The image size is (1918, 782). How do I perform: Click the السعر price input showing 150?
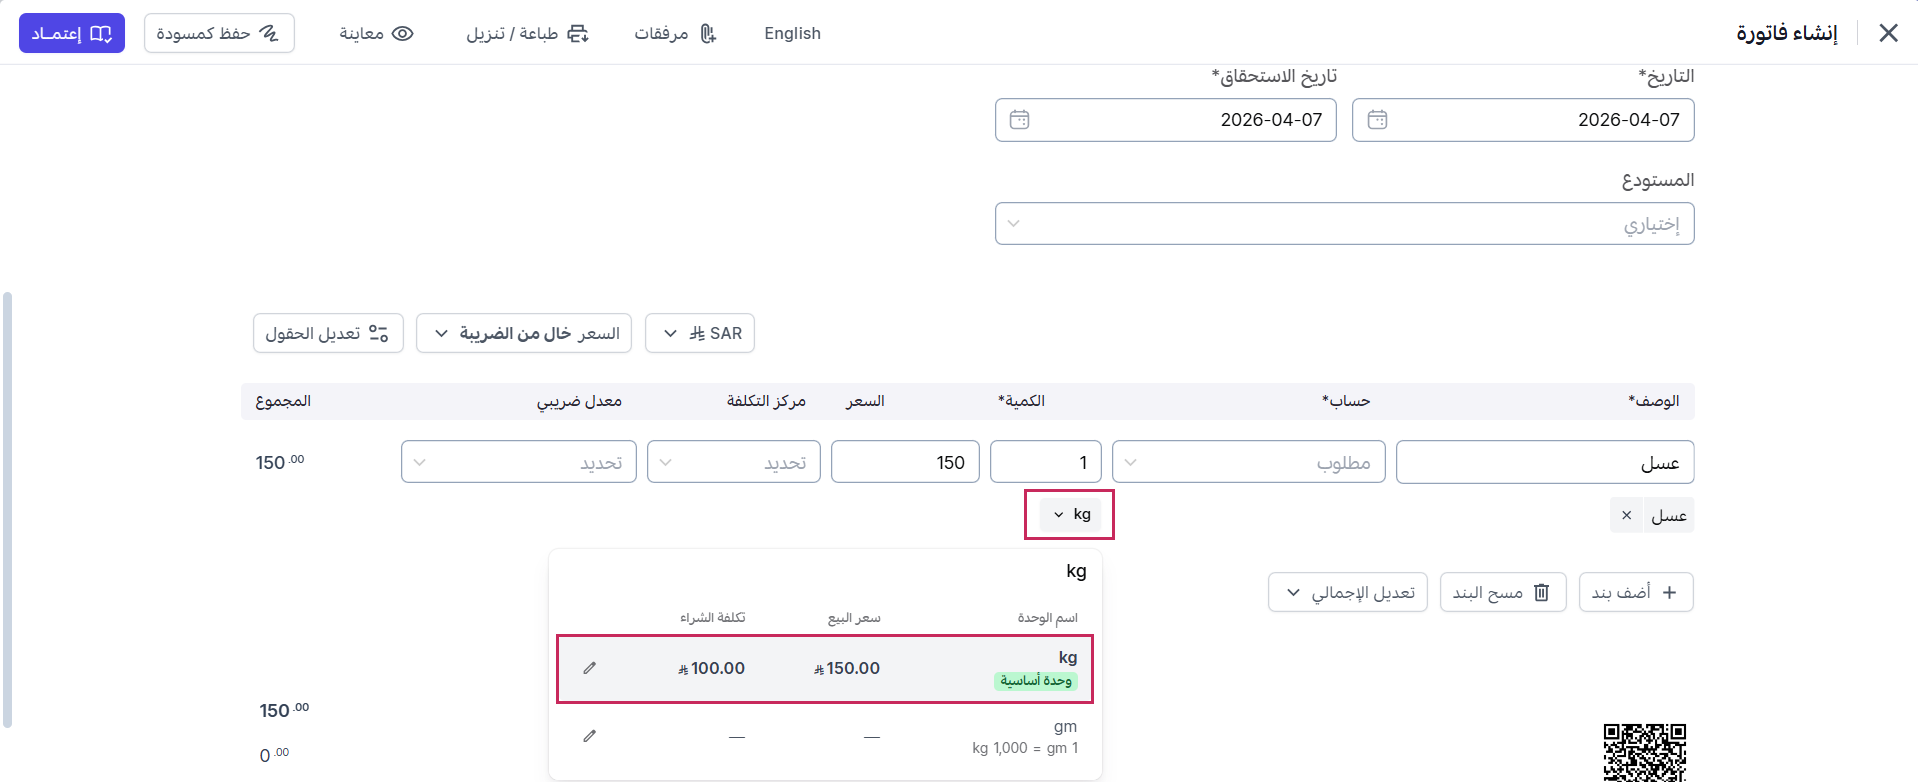pos(905,462)
